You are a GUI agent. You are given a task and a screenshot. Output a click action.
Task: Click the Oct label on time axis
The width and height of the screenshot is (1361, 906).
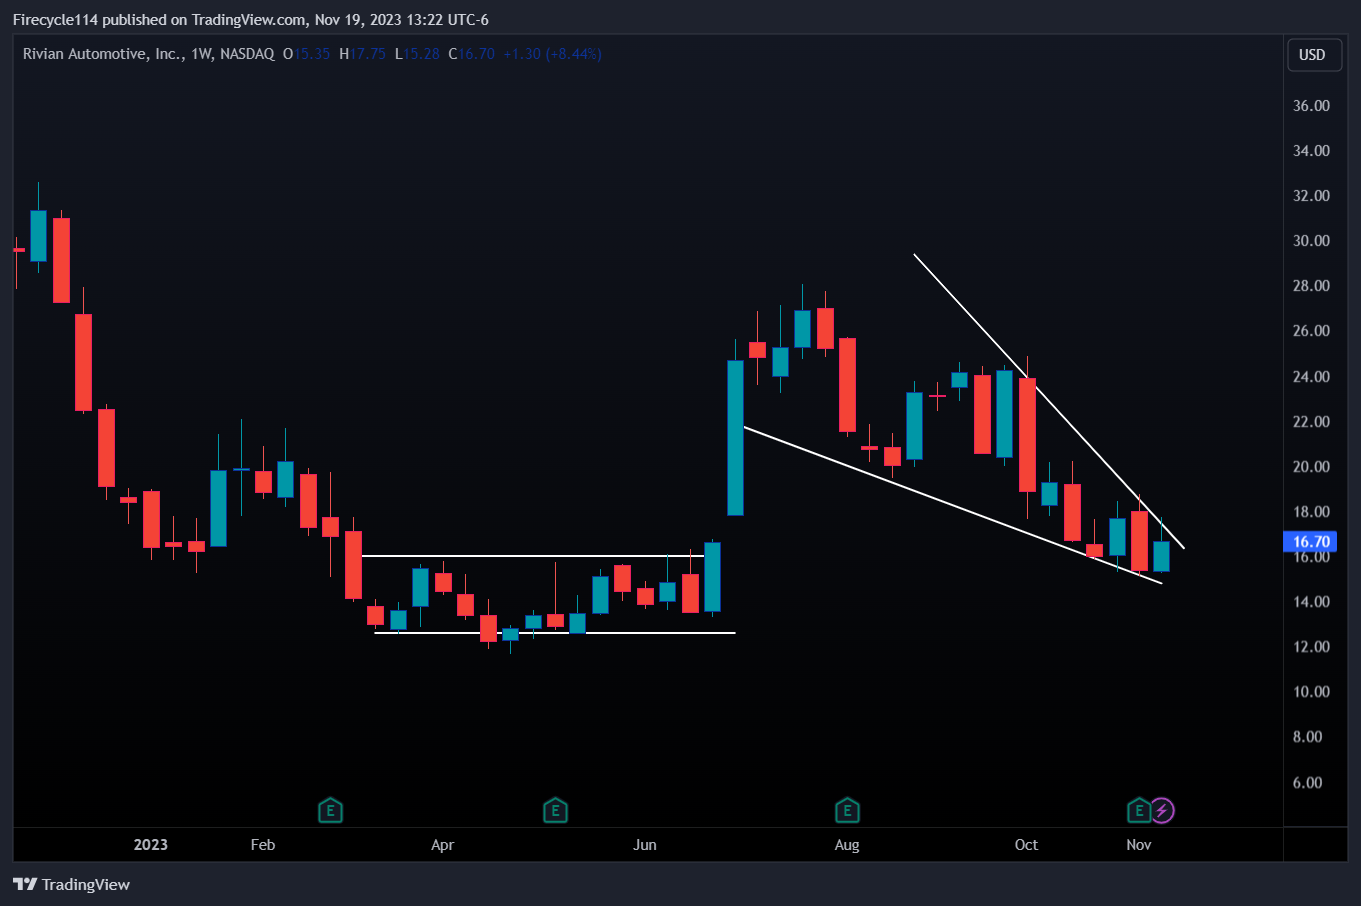1026,845
